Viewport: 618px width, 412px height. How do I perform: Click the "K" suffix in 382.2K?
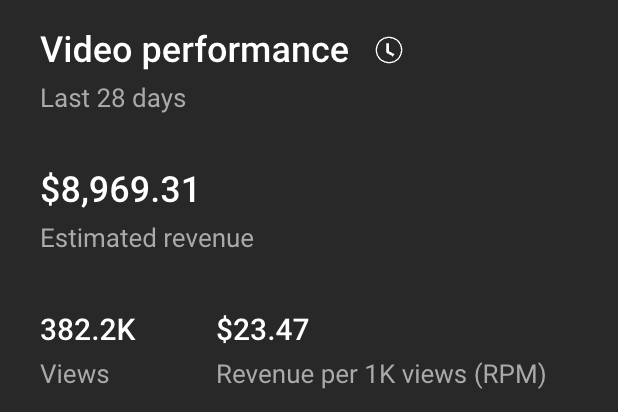125,329
